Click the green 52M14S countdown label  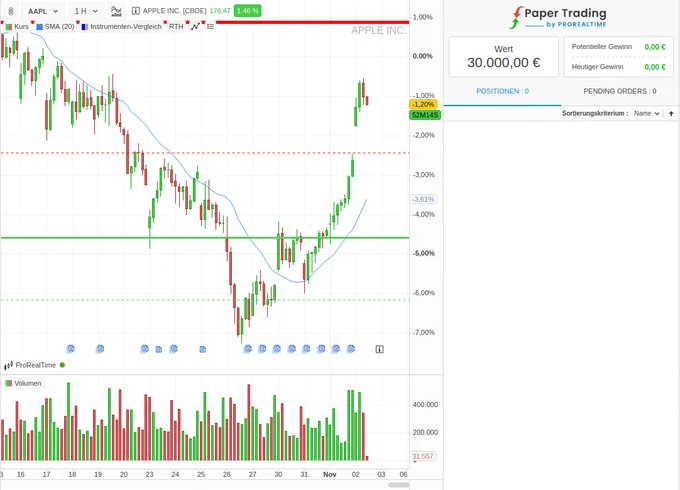click(425, 115)
